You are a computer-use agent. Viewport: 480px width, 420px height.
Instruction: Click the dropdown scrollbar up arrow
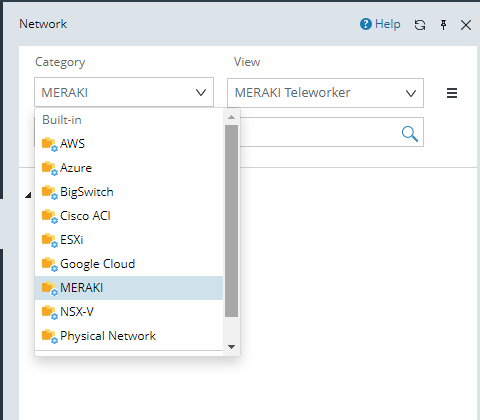(231, 117)
